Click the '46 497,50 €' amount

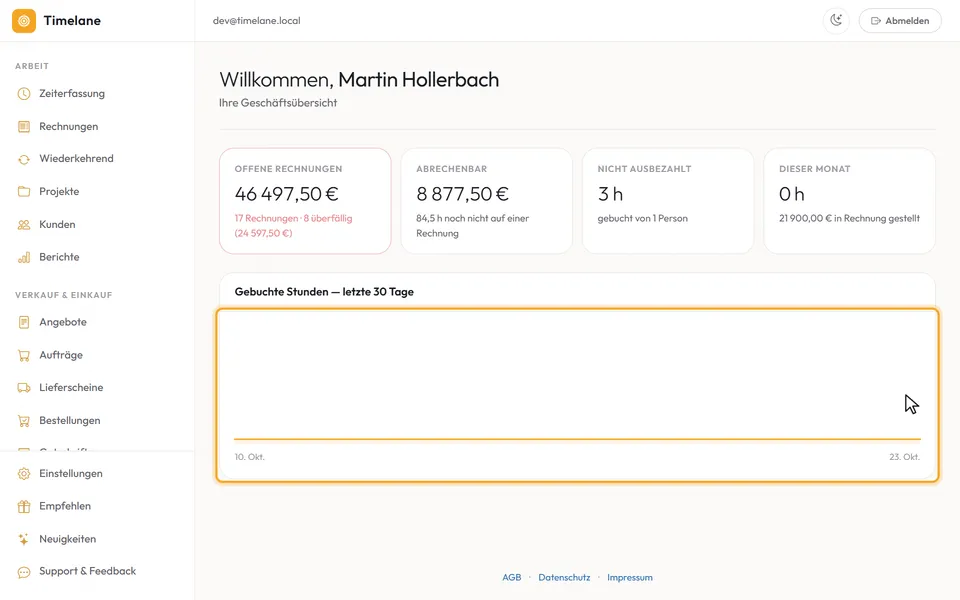coord(287,194)
